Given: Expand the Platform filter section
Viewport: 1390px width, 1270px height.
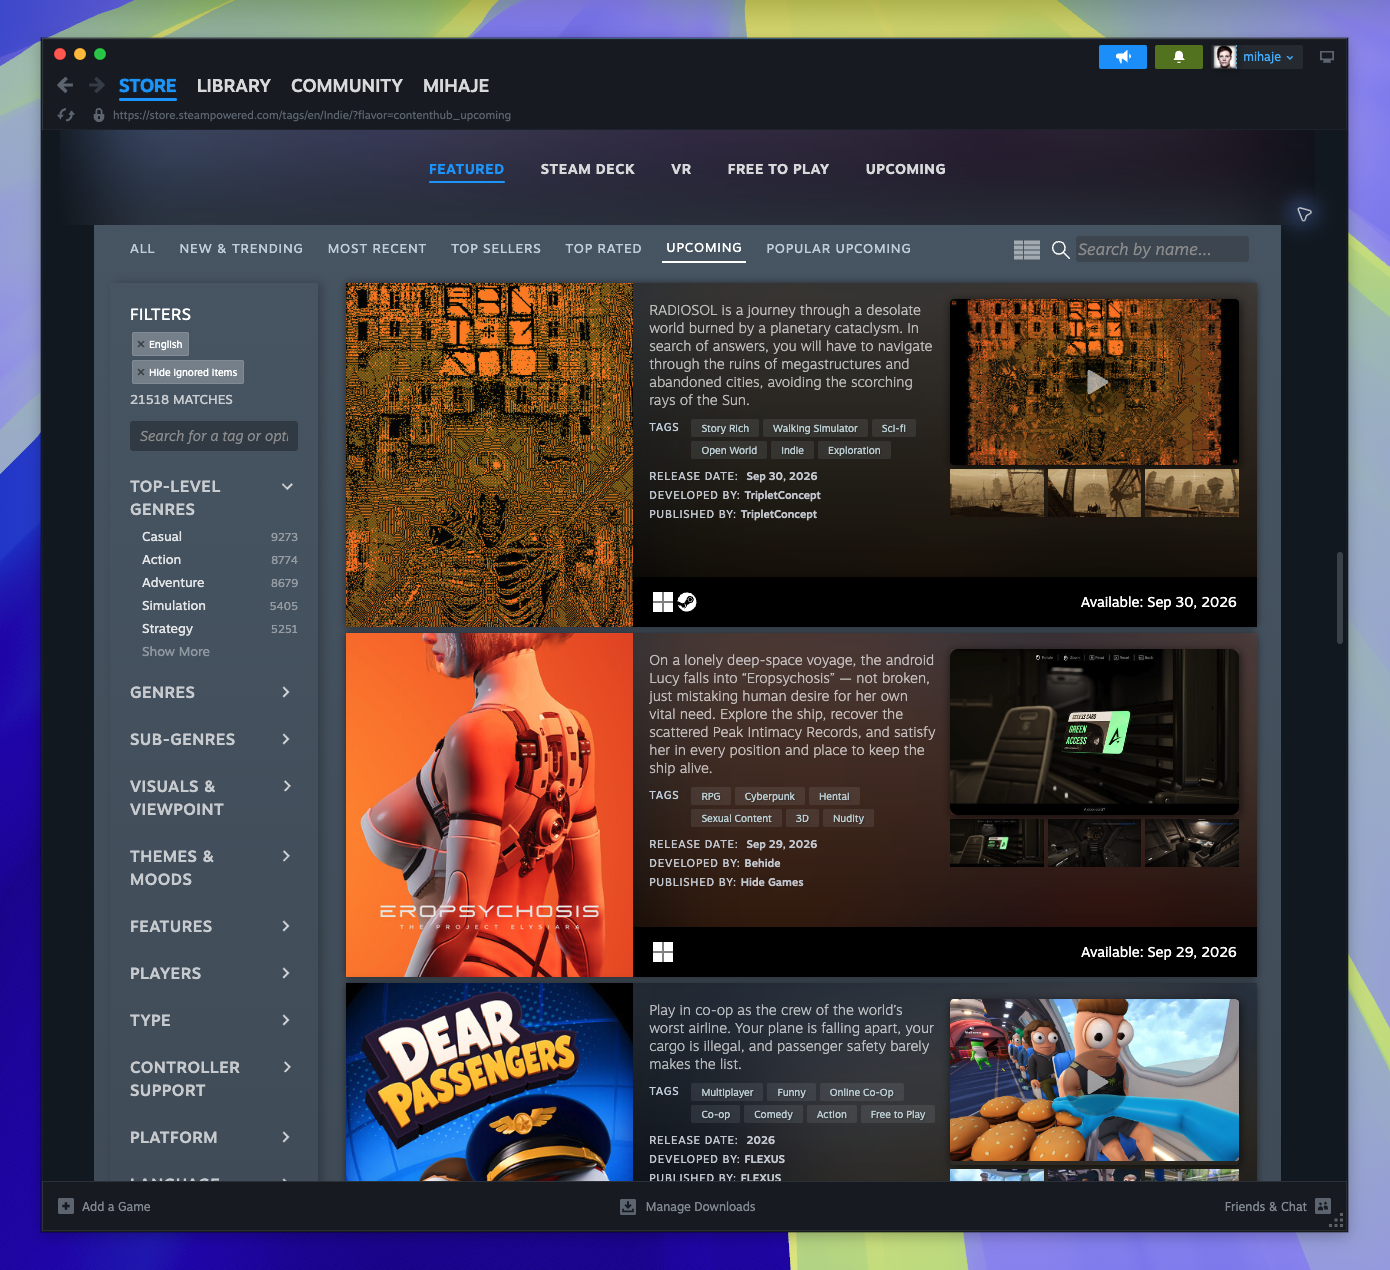Looking at the screenshot, I should [286, 1137].
